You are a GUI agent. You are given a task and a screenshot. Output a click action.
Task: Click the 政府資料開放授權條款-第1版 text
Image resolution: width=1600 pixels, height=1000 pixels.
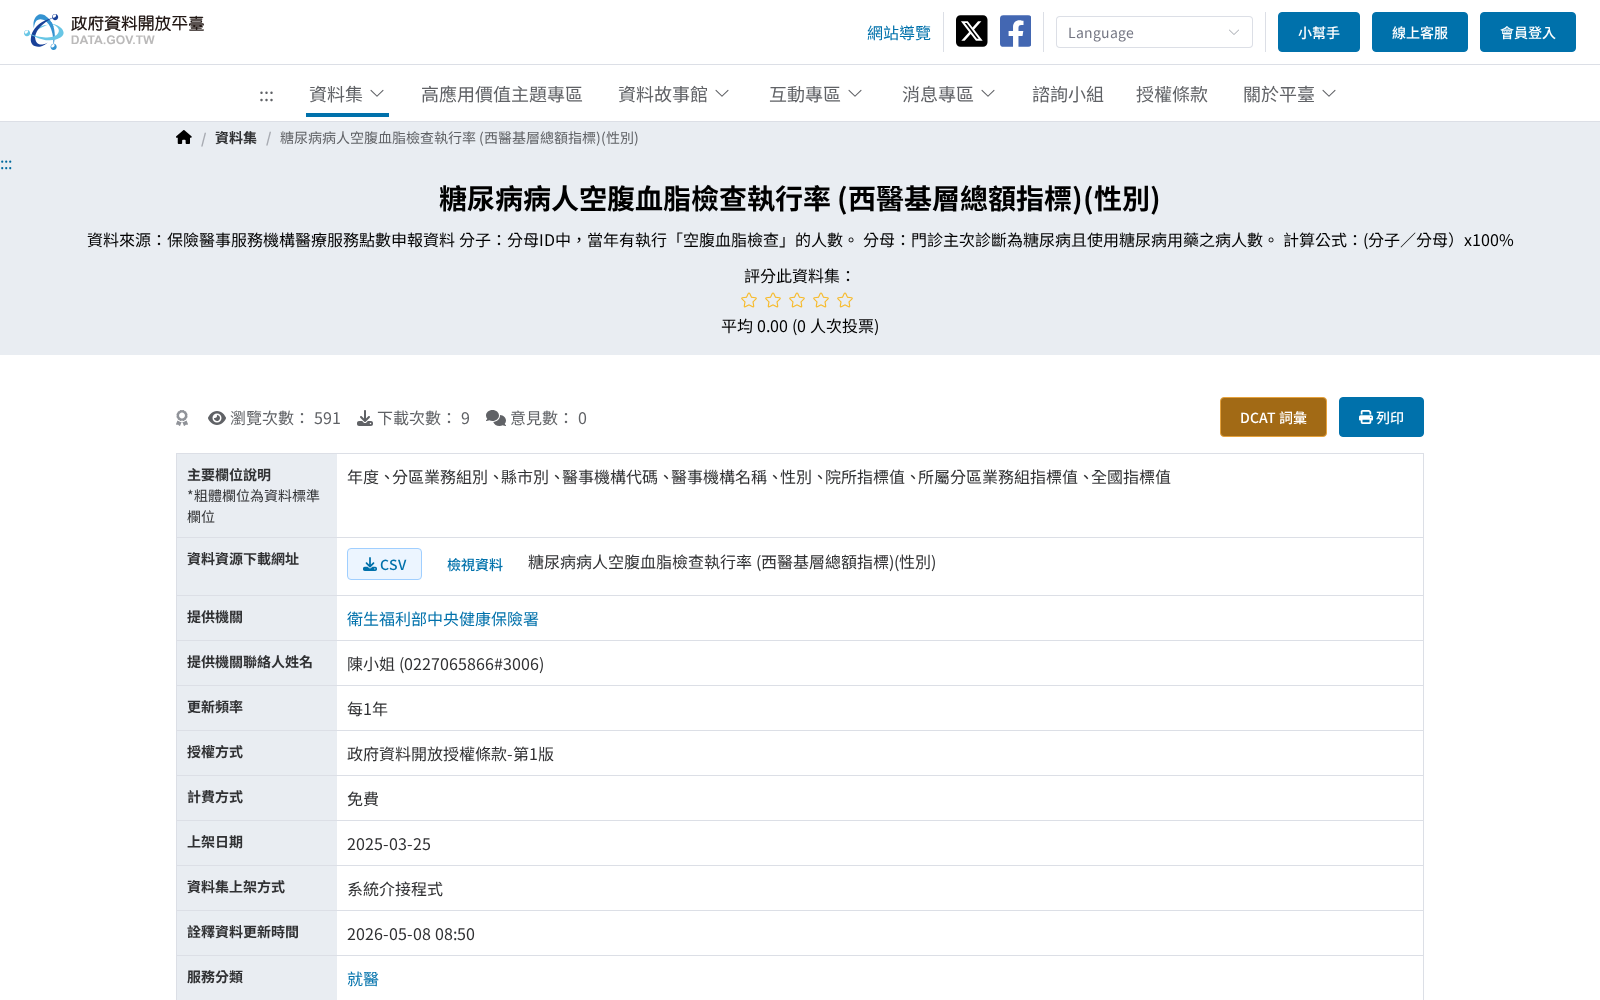450,754
